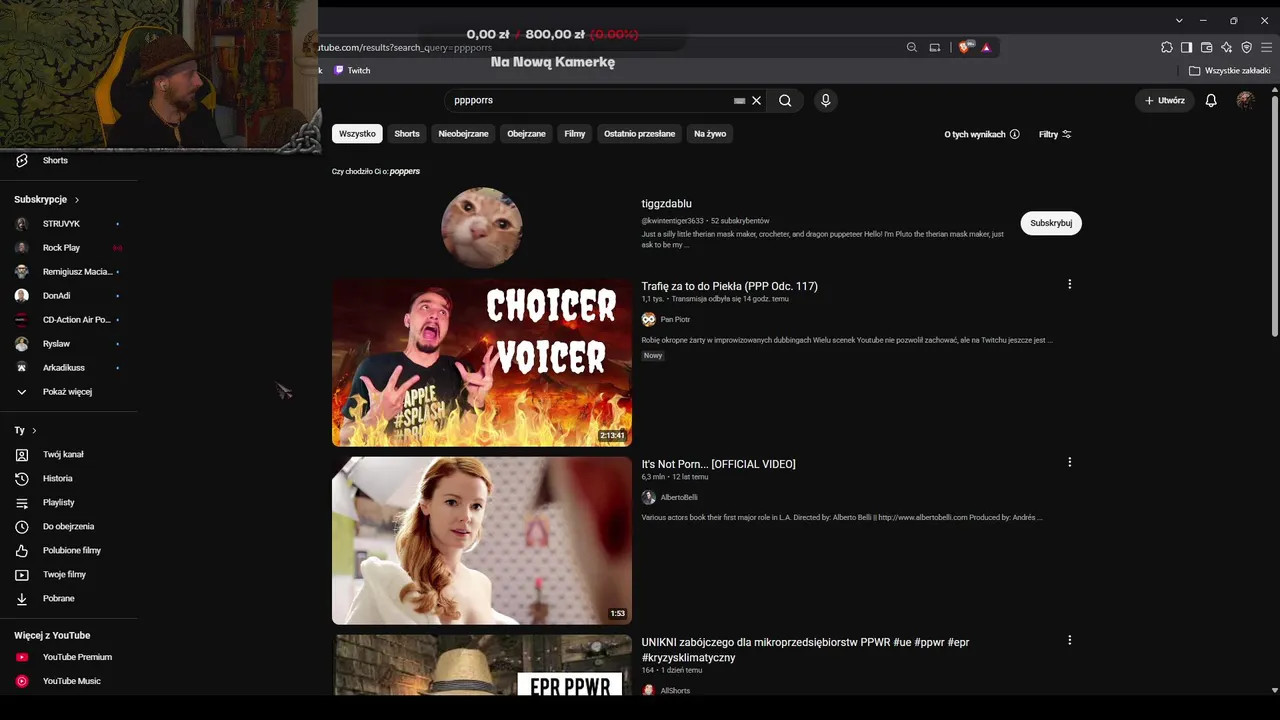Click the page scrollbar down arrow
Viewport: 1280px width, 720px height.
[x=1274, y=689]
